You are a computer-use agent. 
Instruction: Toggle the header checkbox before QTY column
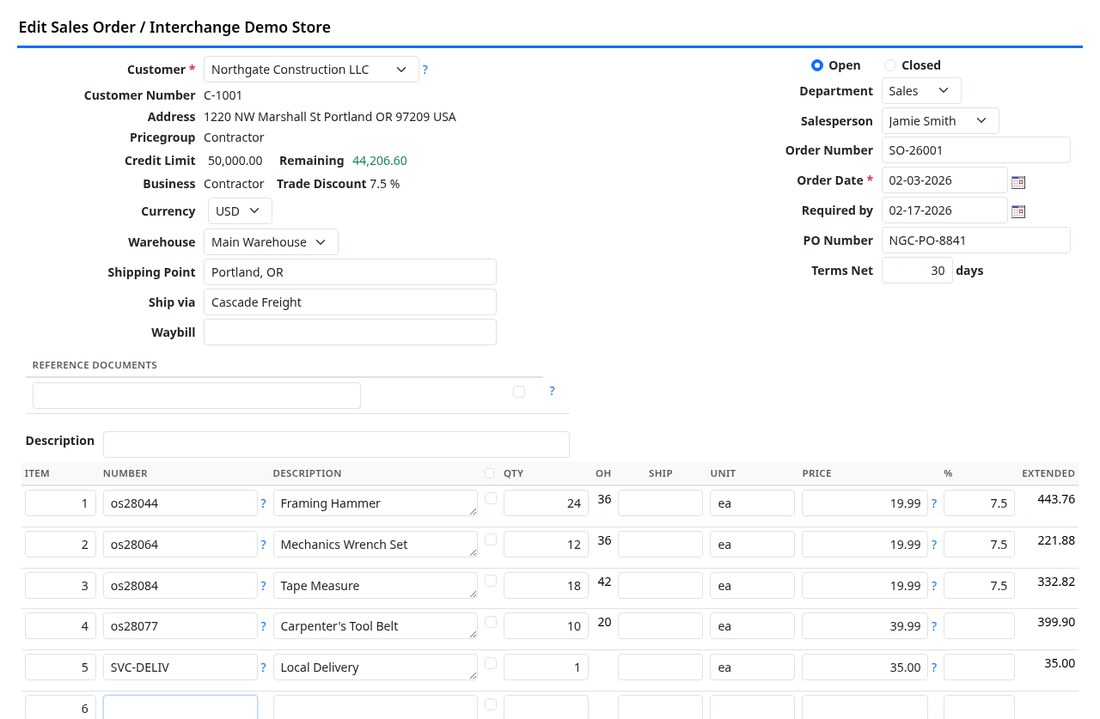pyautogui.click(x=489, y=473)
